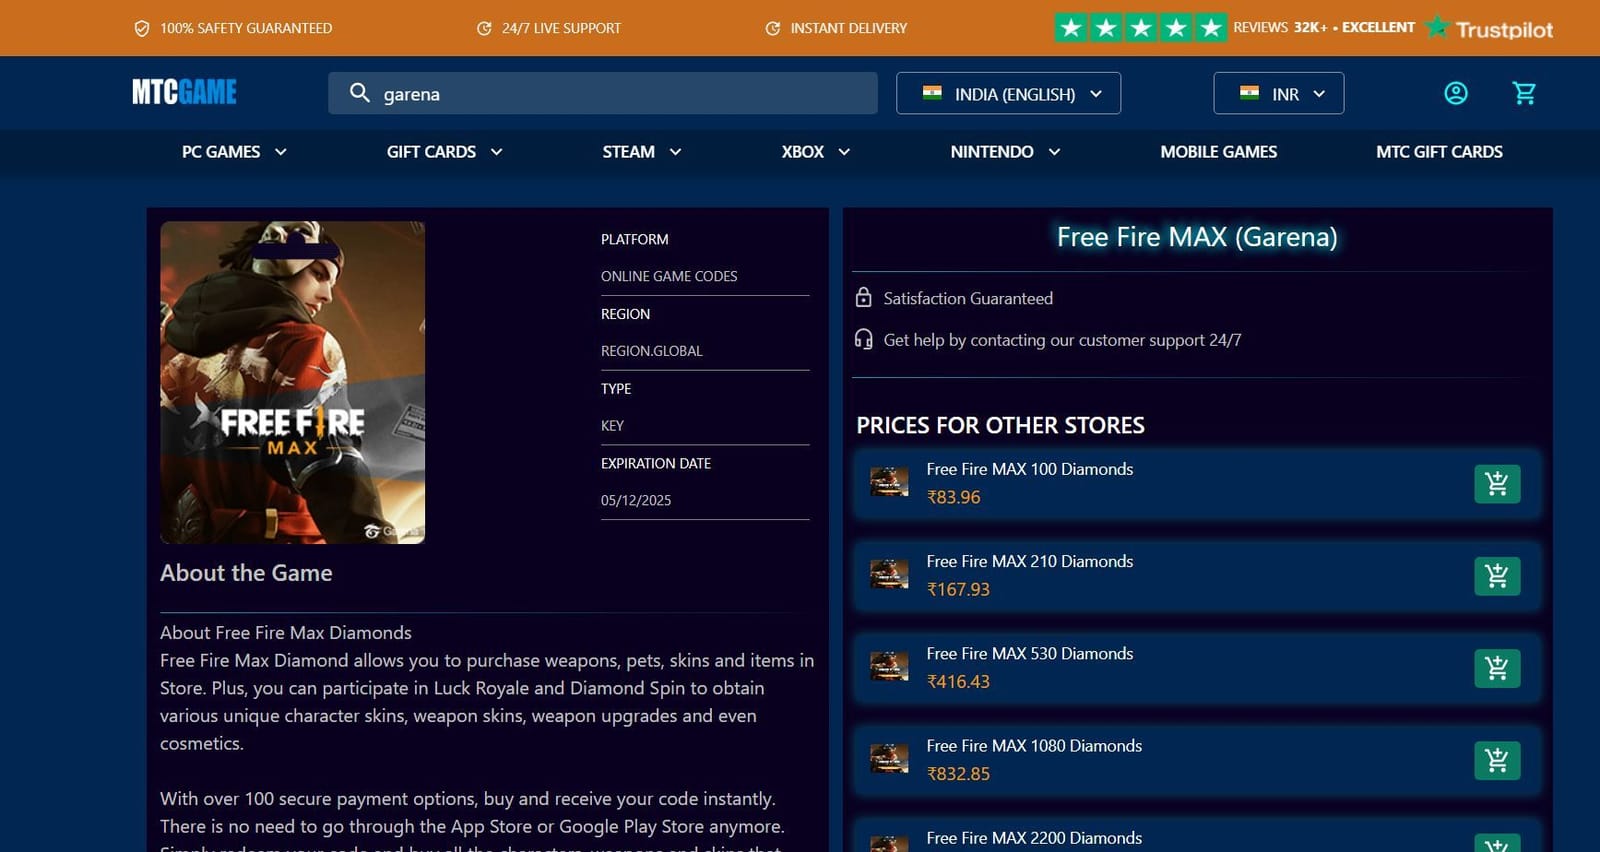Go to MTC Gift Cards page
Screen dimensions: 1600x852
1438,152
